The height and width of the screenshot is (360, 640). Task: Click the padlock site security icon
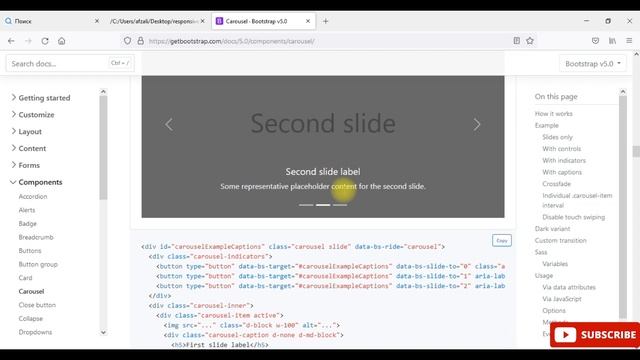140,41
